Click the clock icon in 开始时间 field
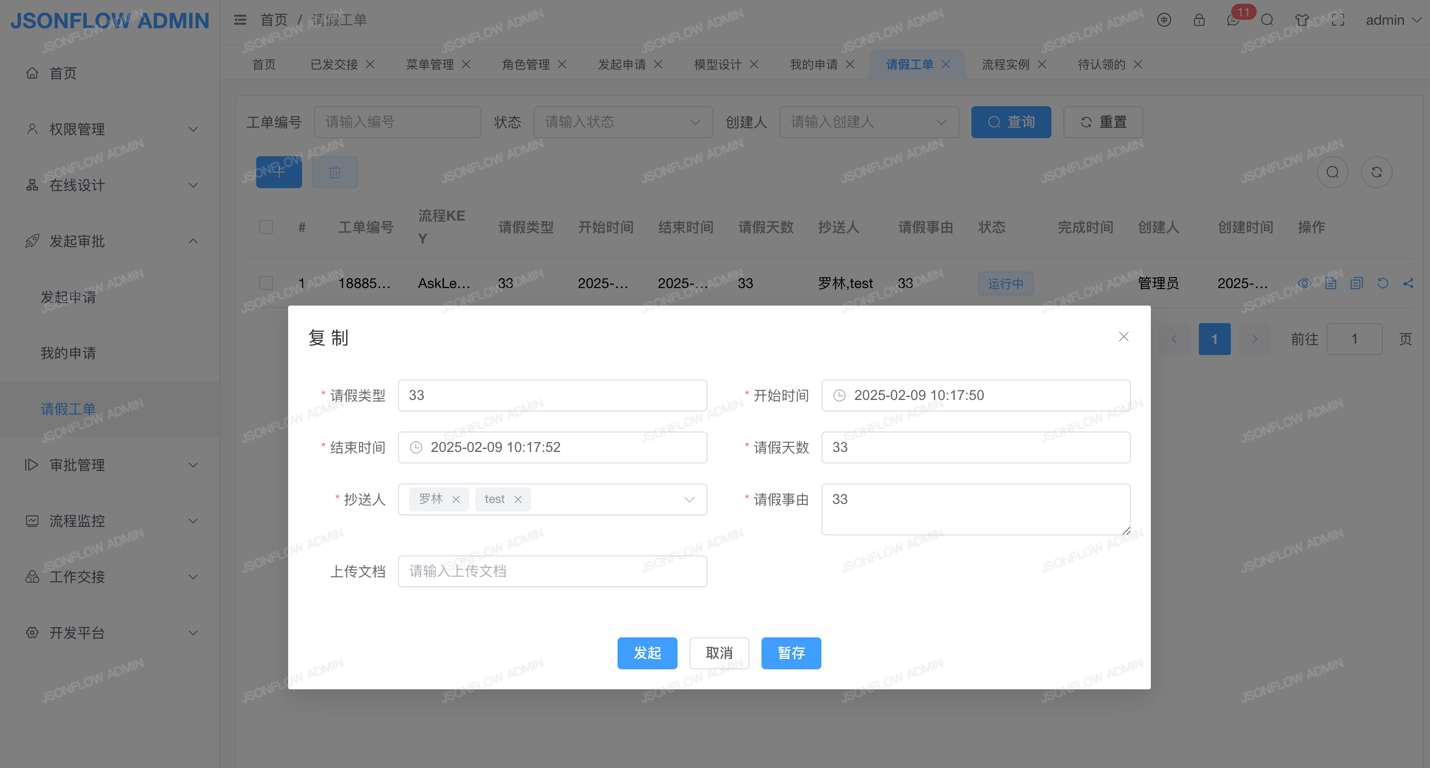The width and height of the screenshot is (1430, 768). [x=840, y=395]
